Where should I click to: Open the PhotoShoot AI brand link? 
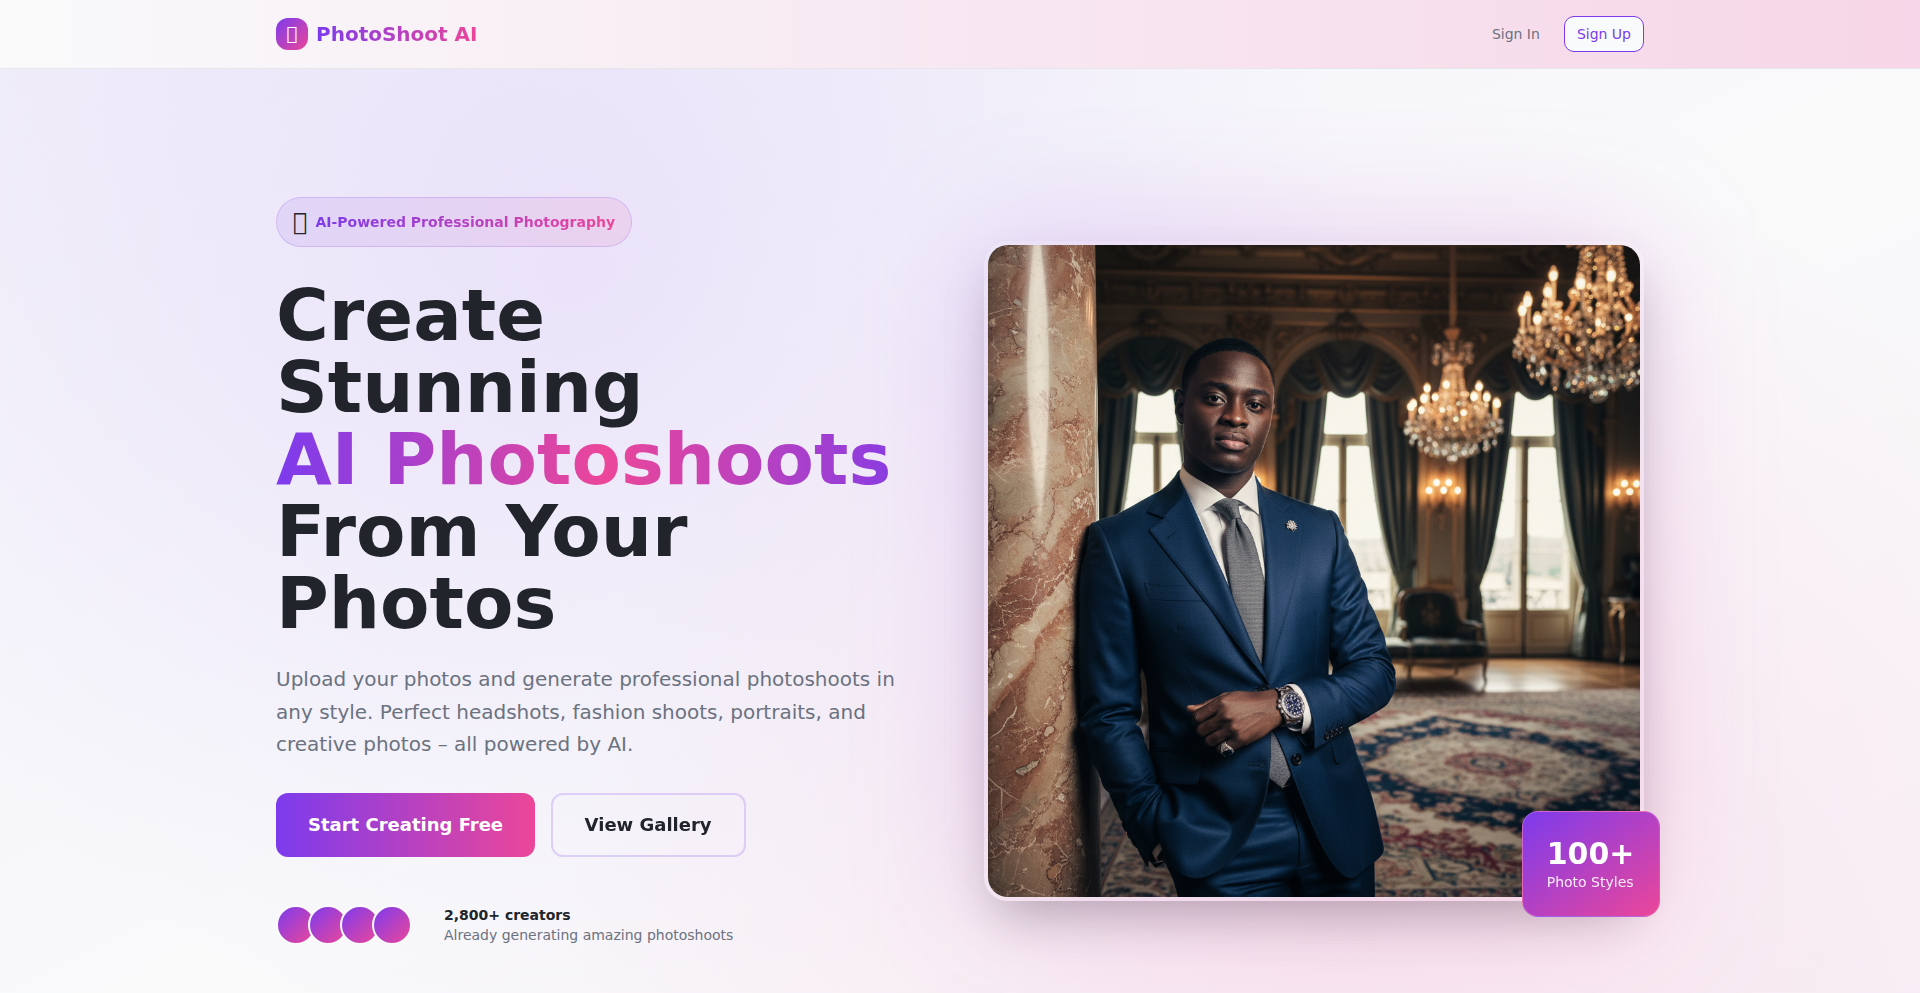[376, 34]
